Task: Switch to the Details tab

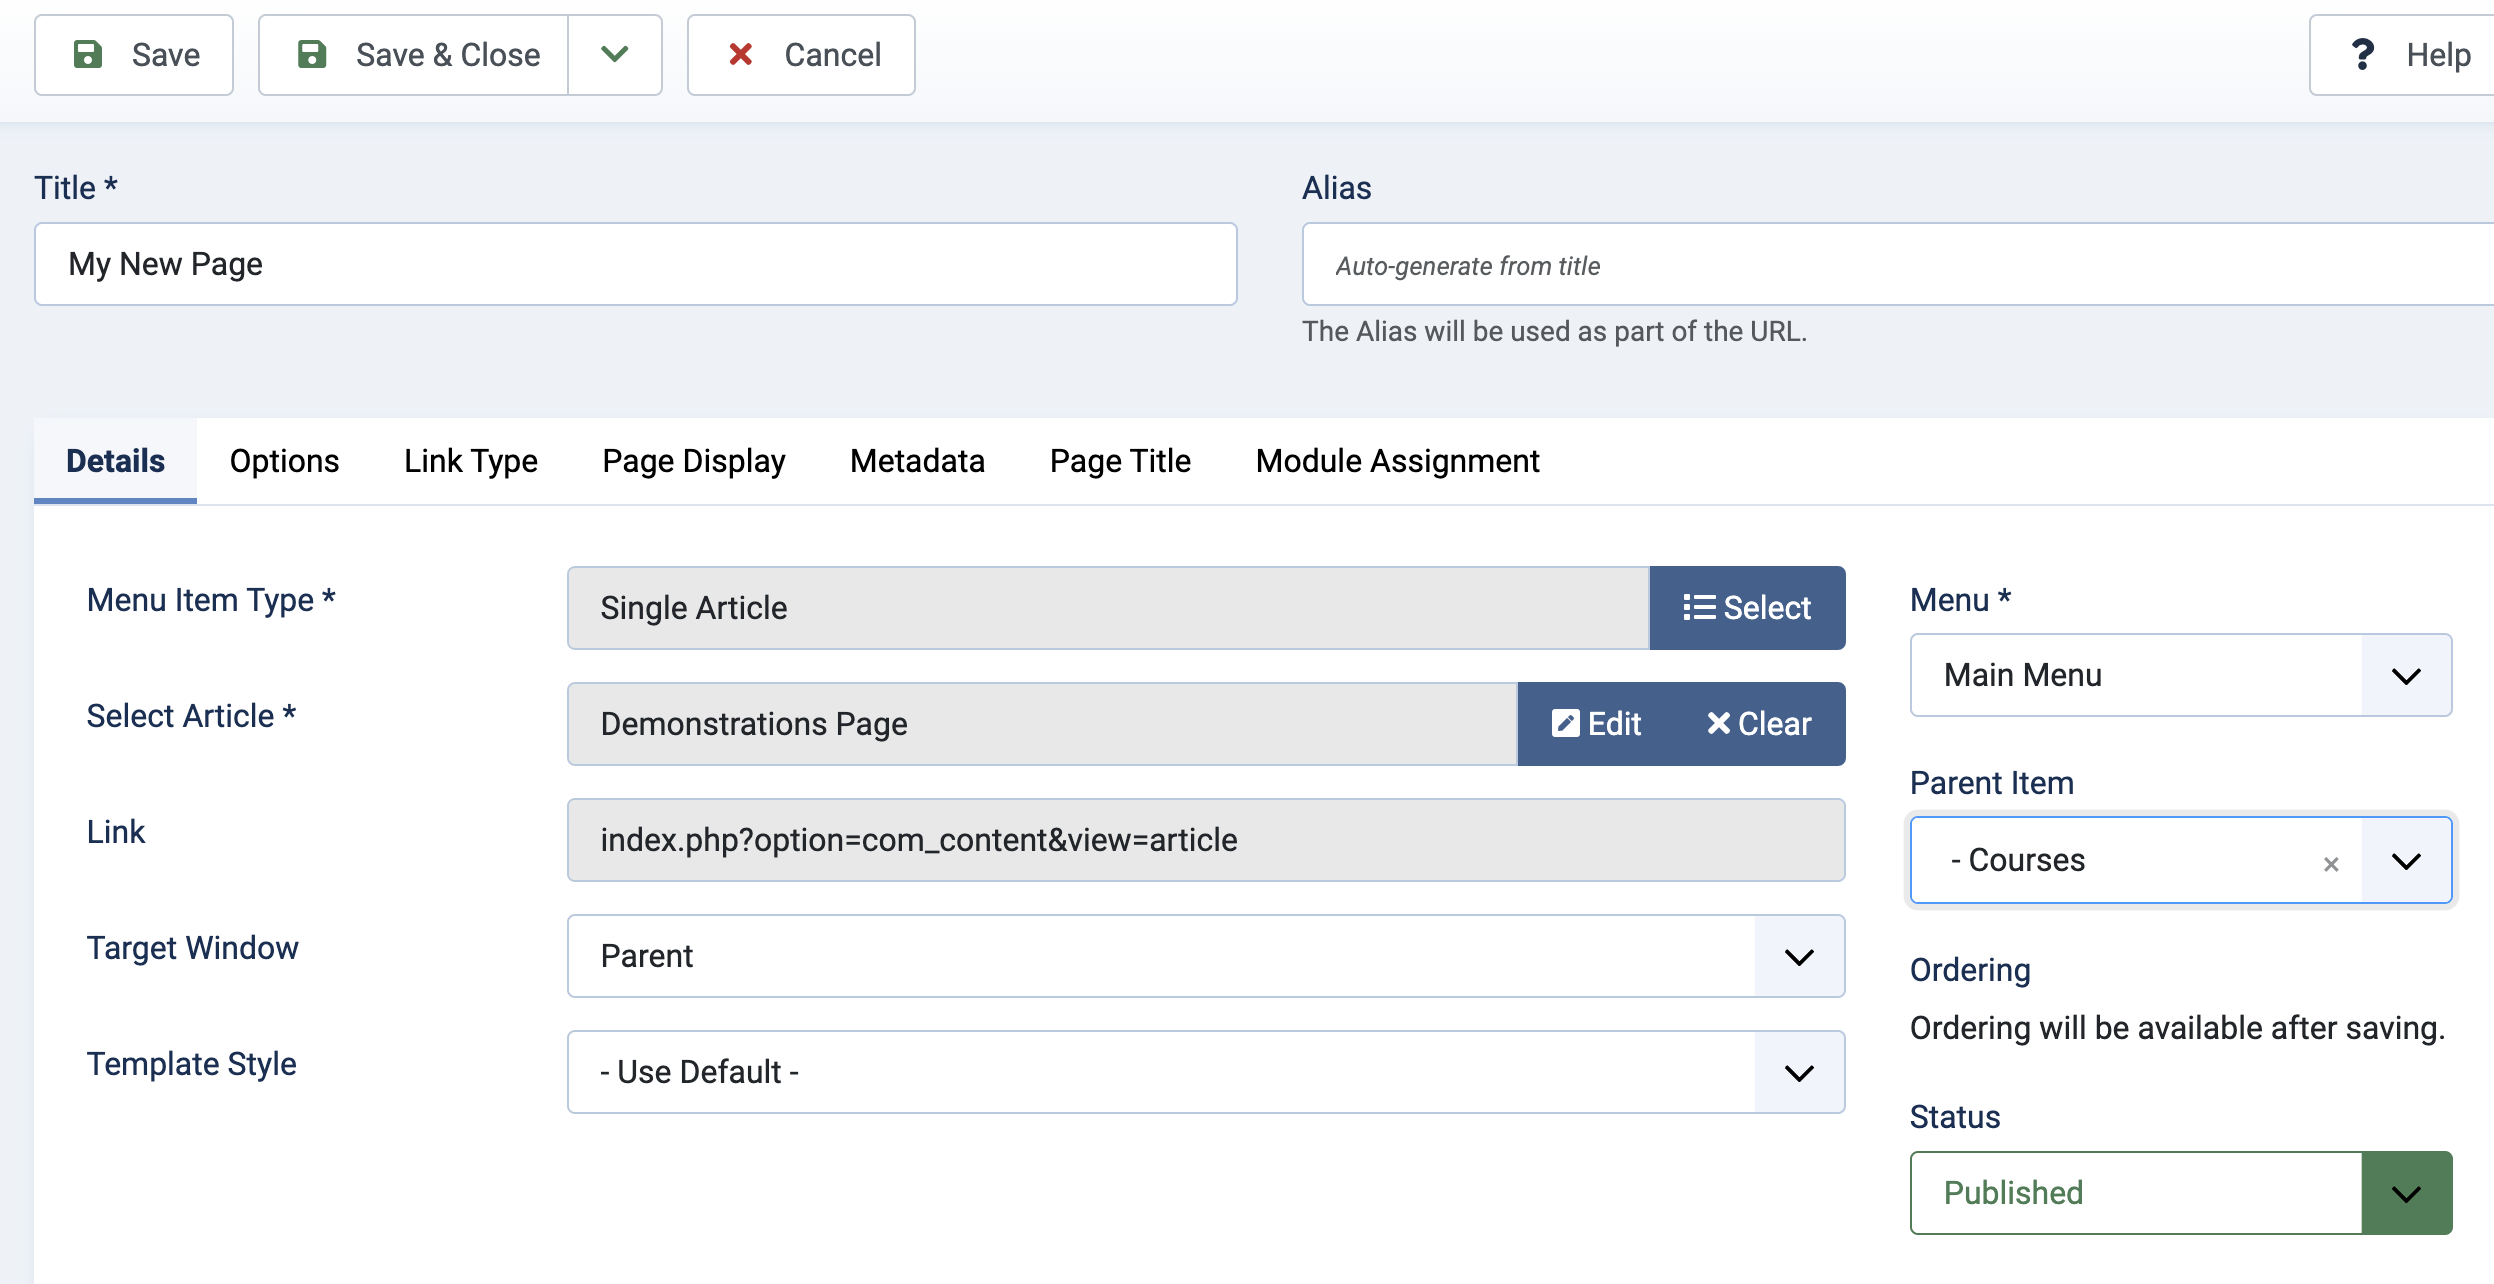Action: [x=115, y=461]
